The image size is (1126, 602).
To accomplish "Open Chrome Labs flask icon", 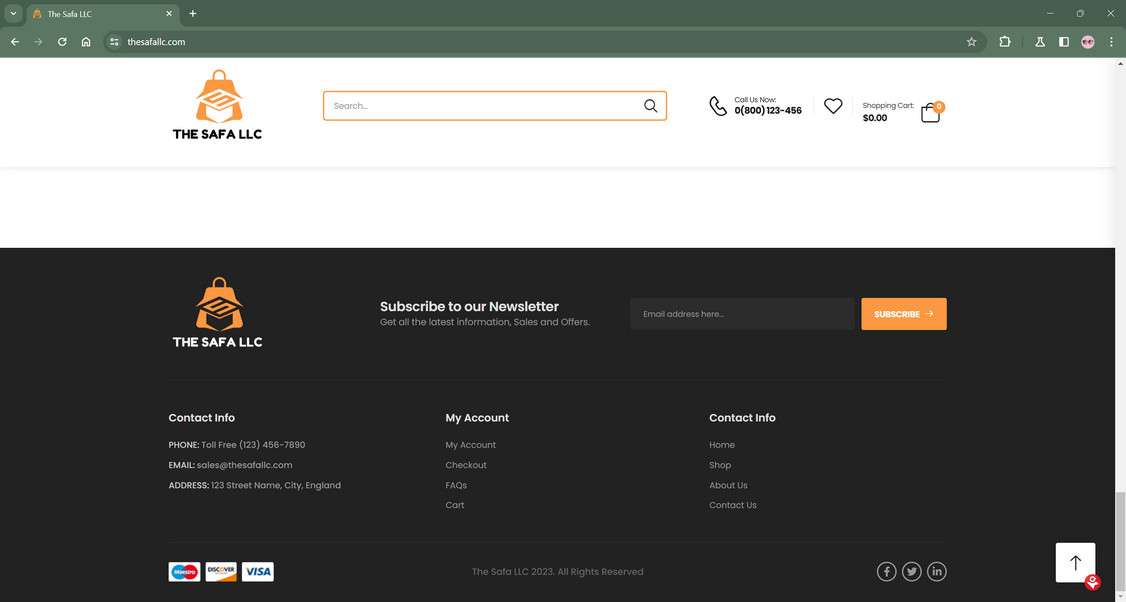I will pos(1040,42).
